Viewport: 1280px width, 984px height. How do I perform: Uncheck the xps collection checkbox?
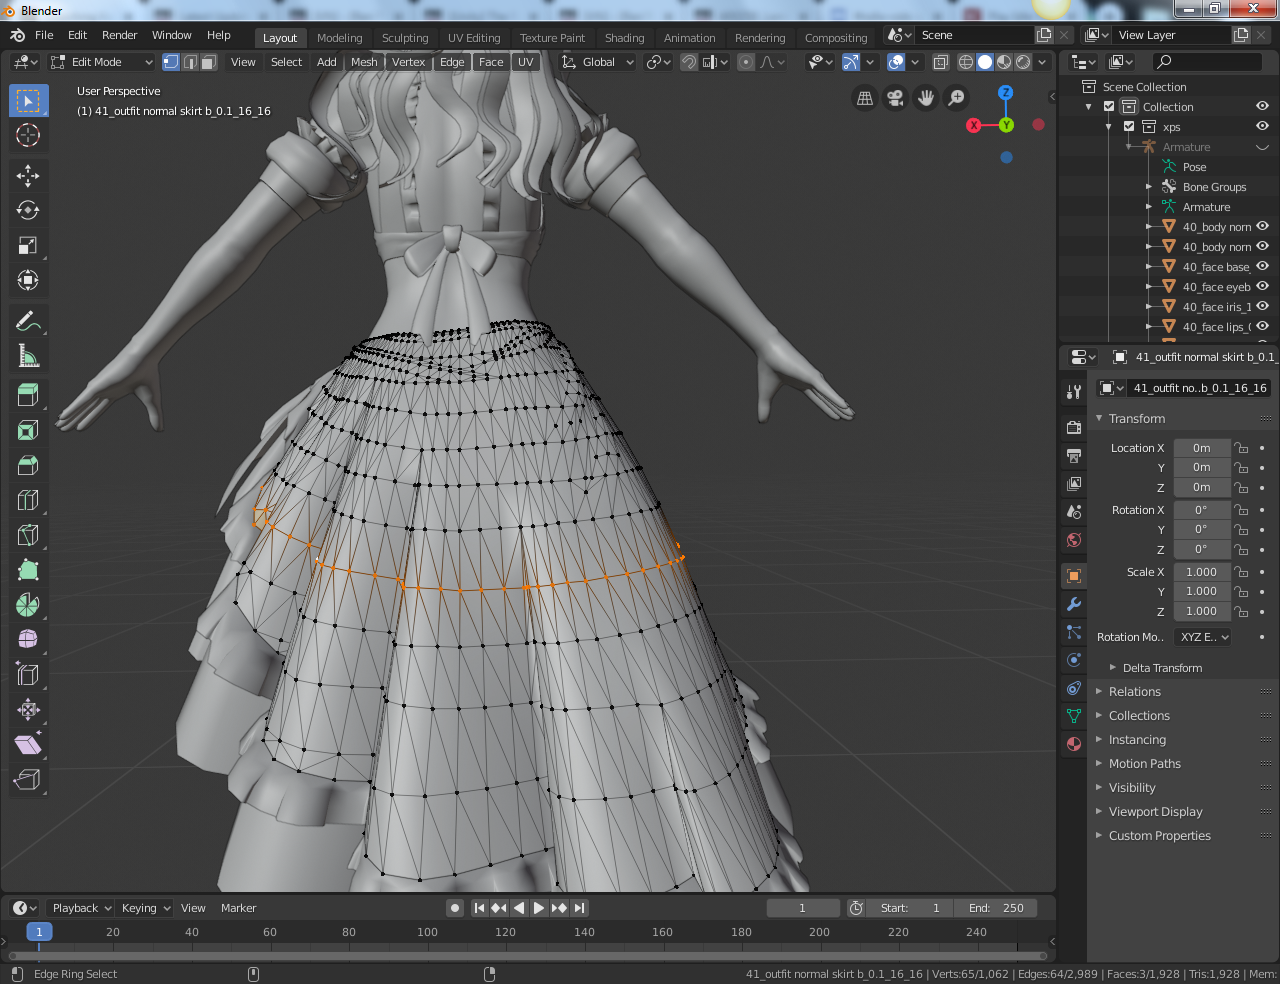pos(1129,127)
